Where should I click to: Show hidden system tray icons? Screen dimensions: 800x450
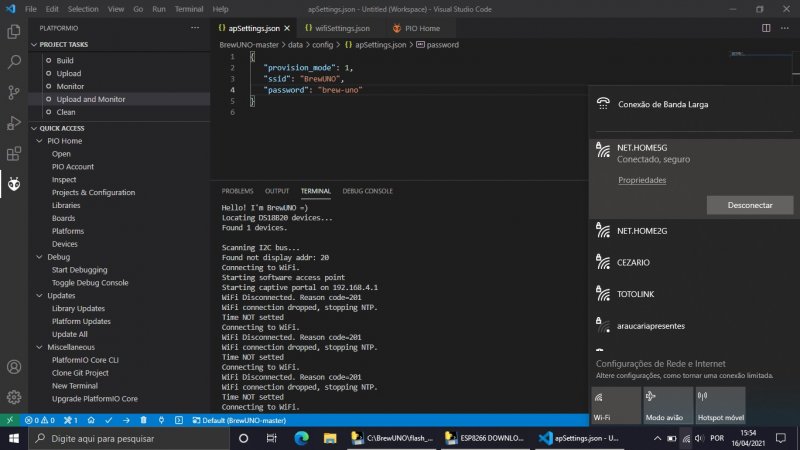point(657,438)
